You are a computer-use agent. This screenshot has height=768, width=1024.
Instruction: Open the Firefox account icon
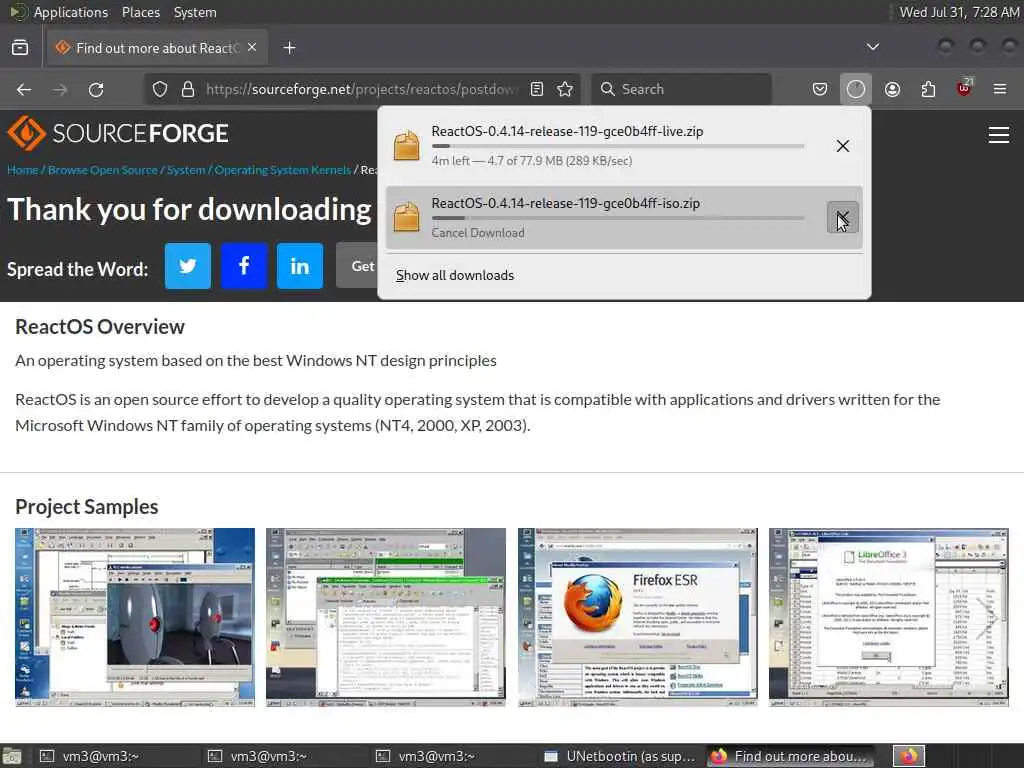pos(892,89)
